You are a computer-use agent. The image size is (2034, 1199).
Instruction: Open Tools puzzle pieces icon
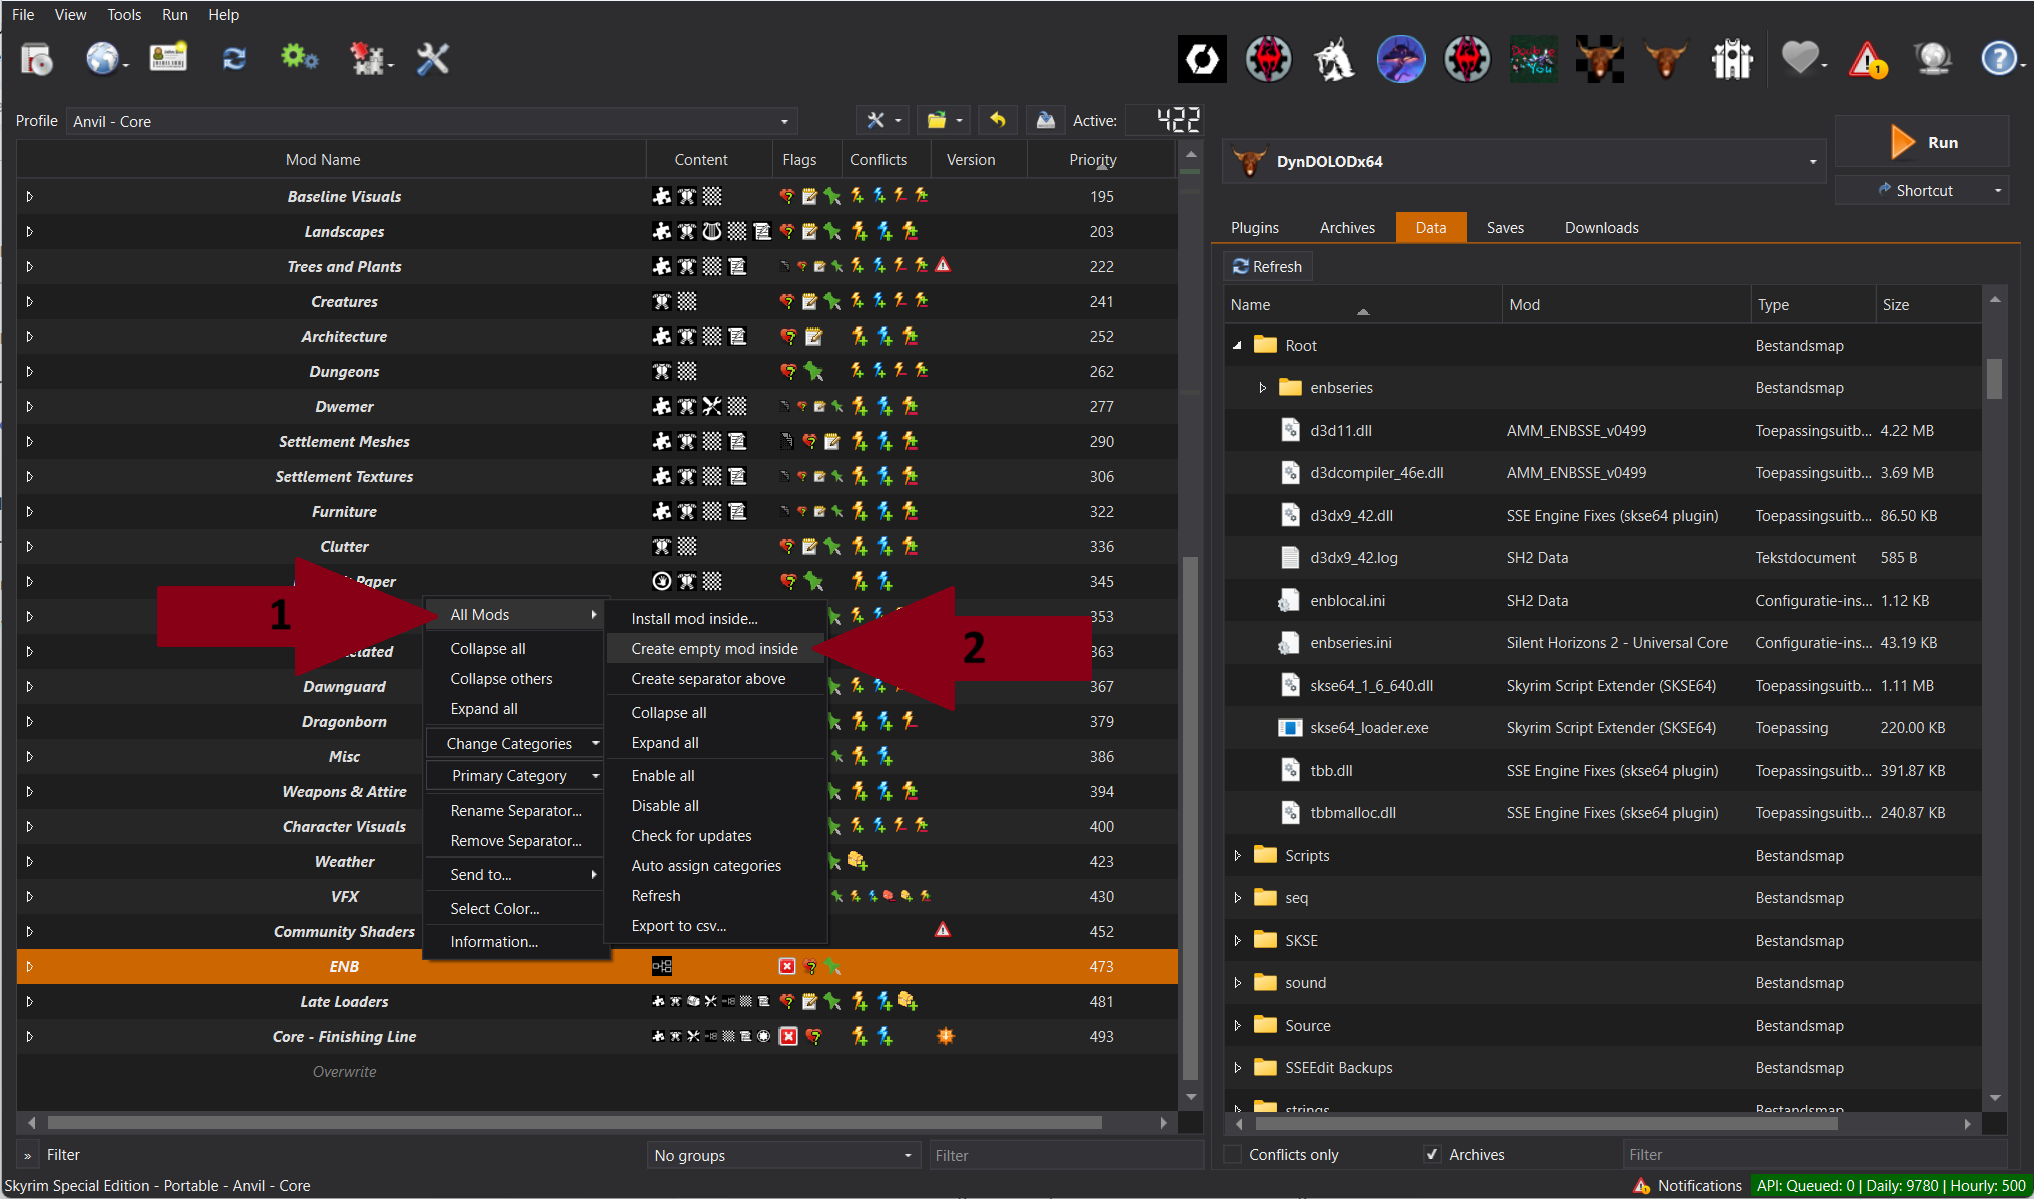(367, 60)
